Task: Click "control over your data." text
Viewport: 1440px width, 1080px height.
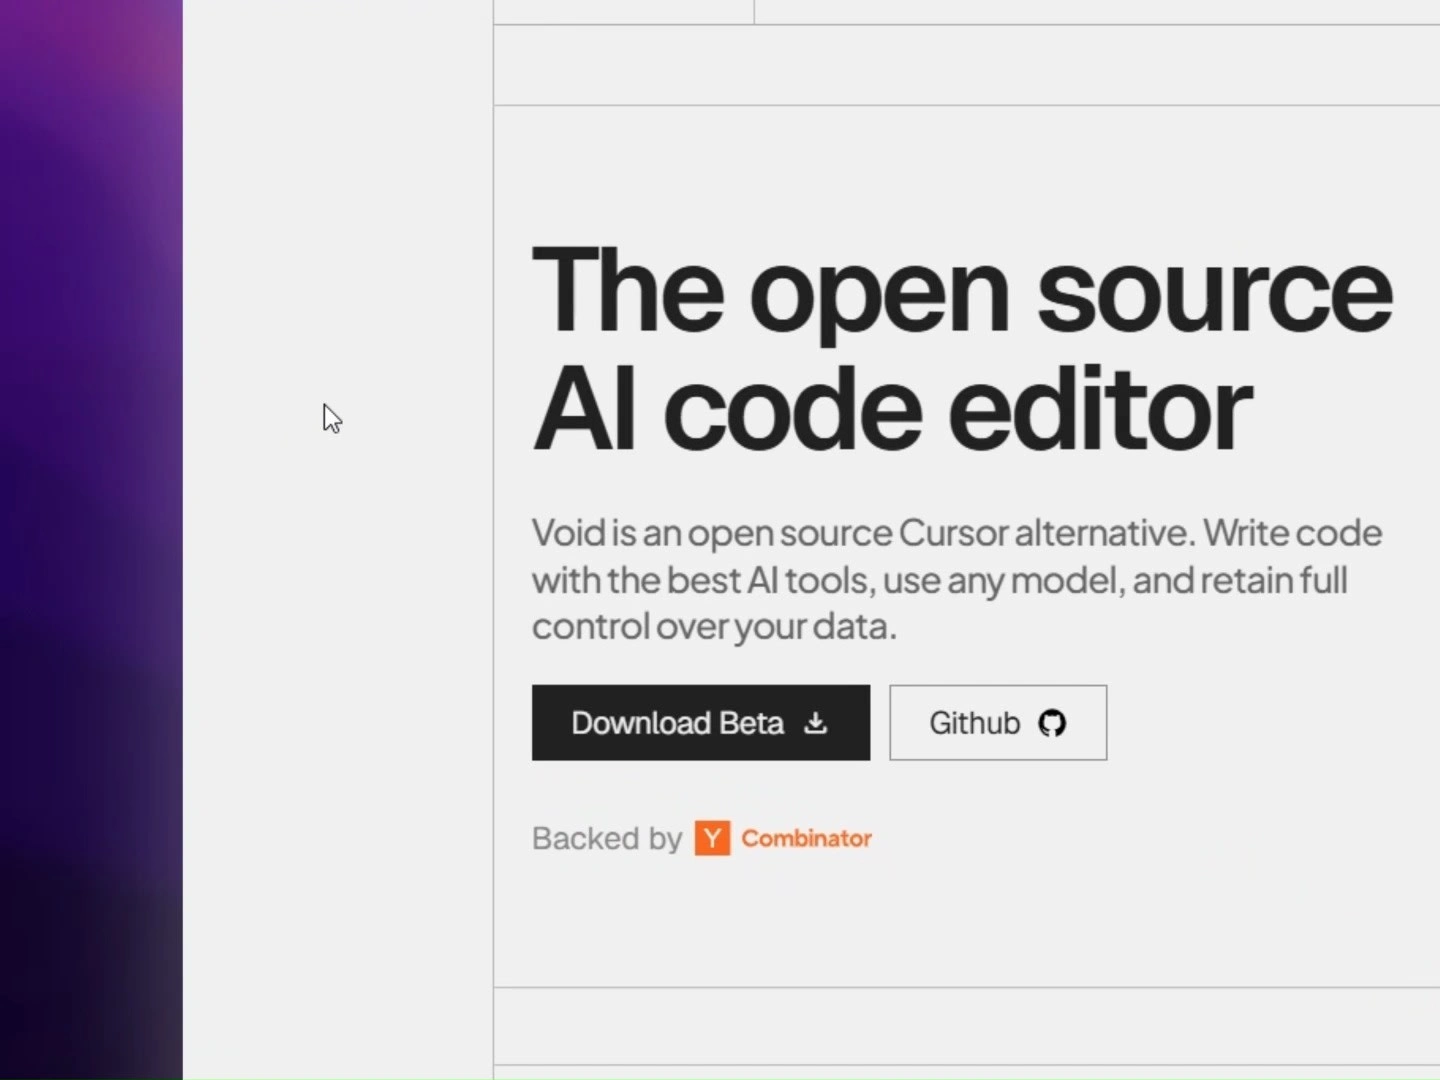Action: (x=714, y=627)
